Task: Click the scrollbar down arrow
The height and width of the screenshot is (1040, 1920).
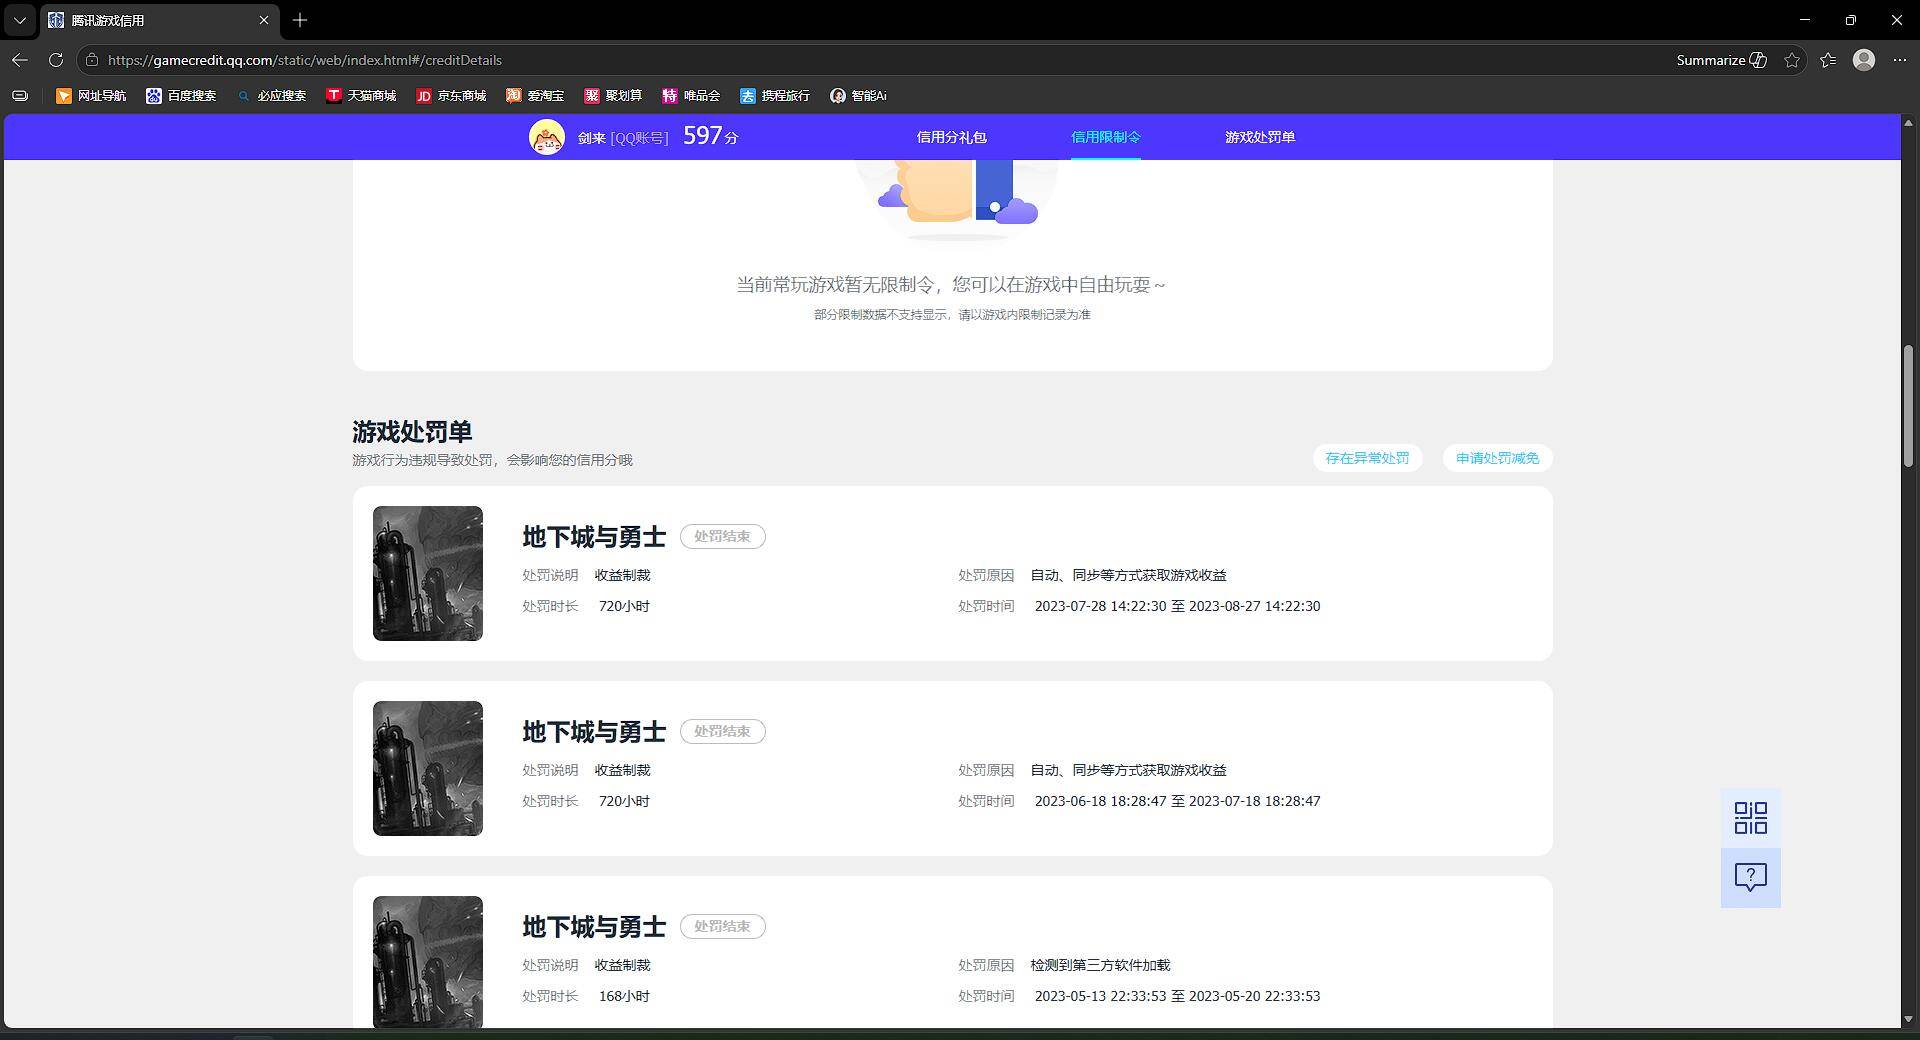Action: [x=1909, y=1019]
